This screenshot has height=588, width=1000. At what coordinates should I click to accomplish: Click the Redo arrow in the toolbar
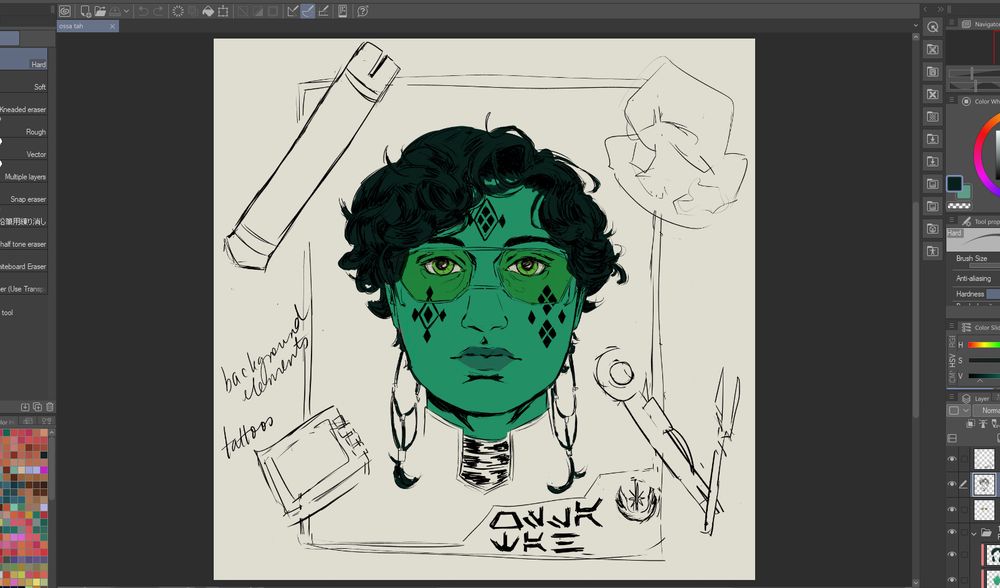[159, 8]
